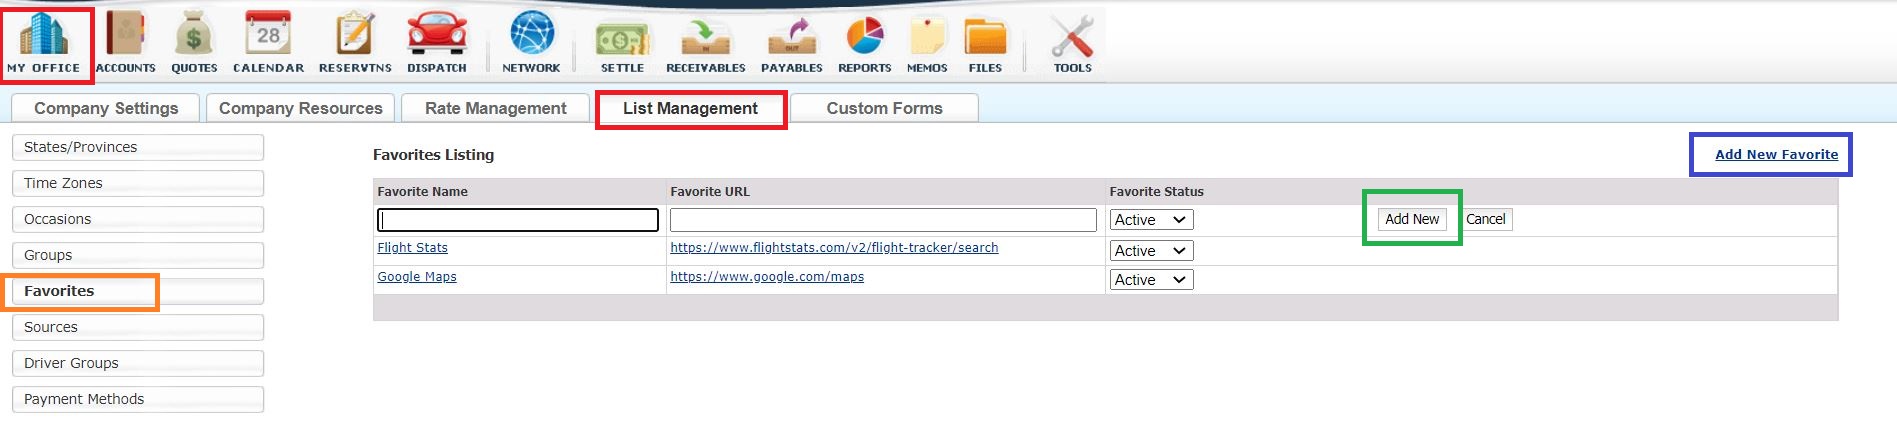Select Driver Groups in the sidebar

point(138,363)
